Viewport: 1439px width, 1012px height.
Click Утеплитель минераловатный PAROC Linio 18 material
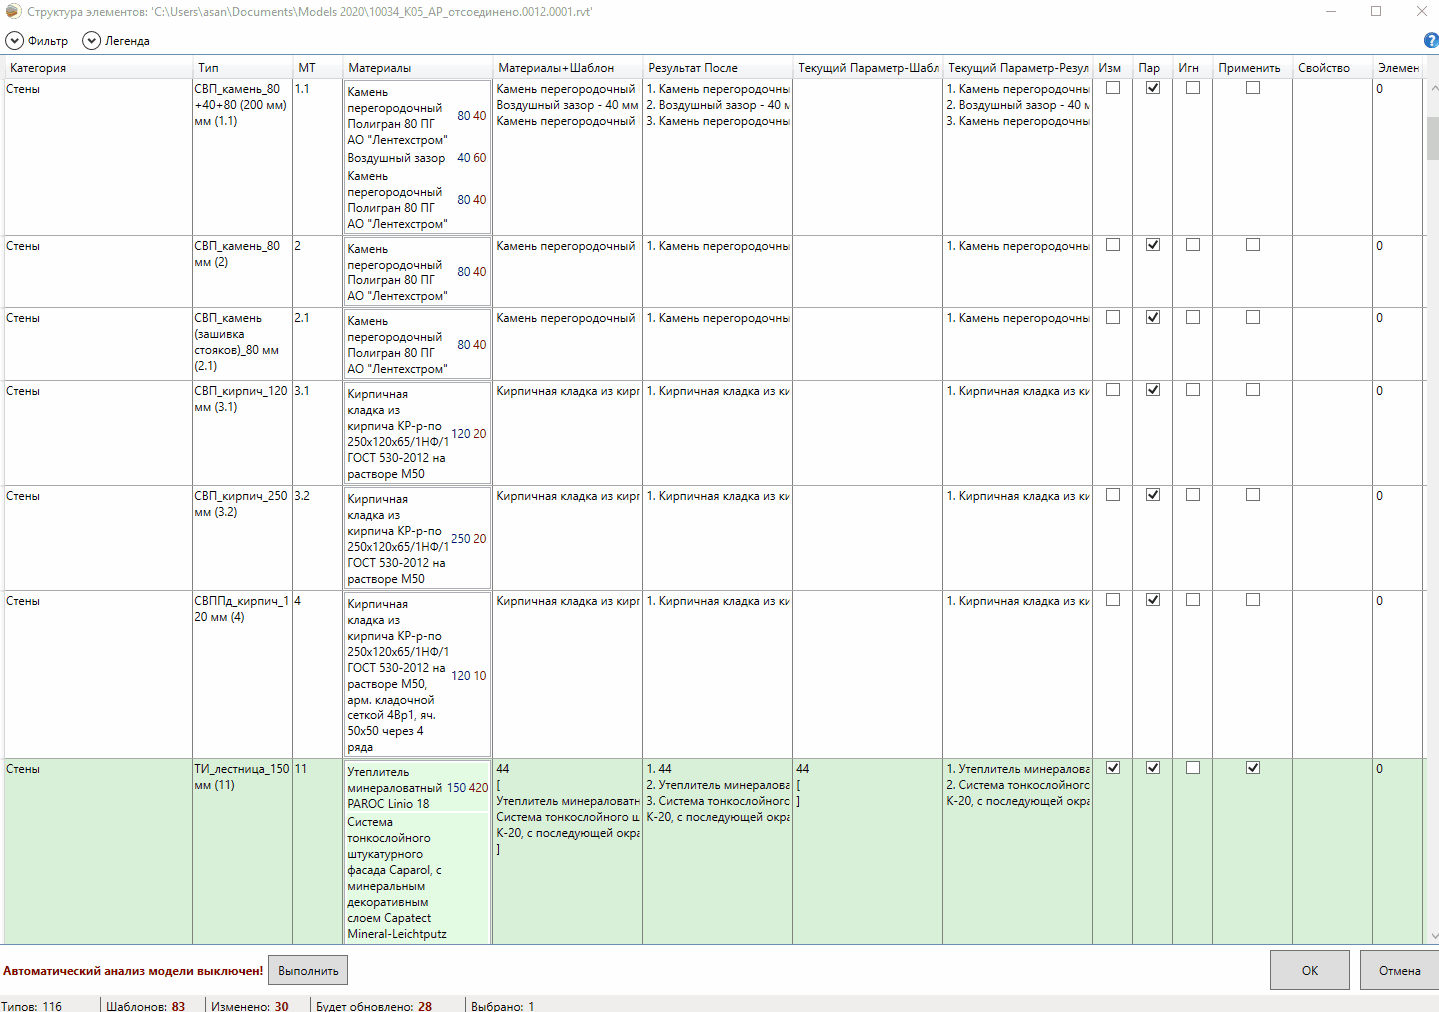pyautogui.click(x=417, y=788)
